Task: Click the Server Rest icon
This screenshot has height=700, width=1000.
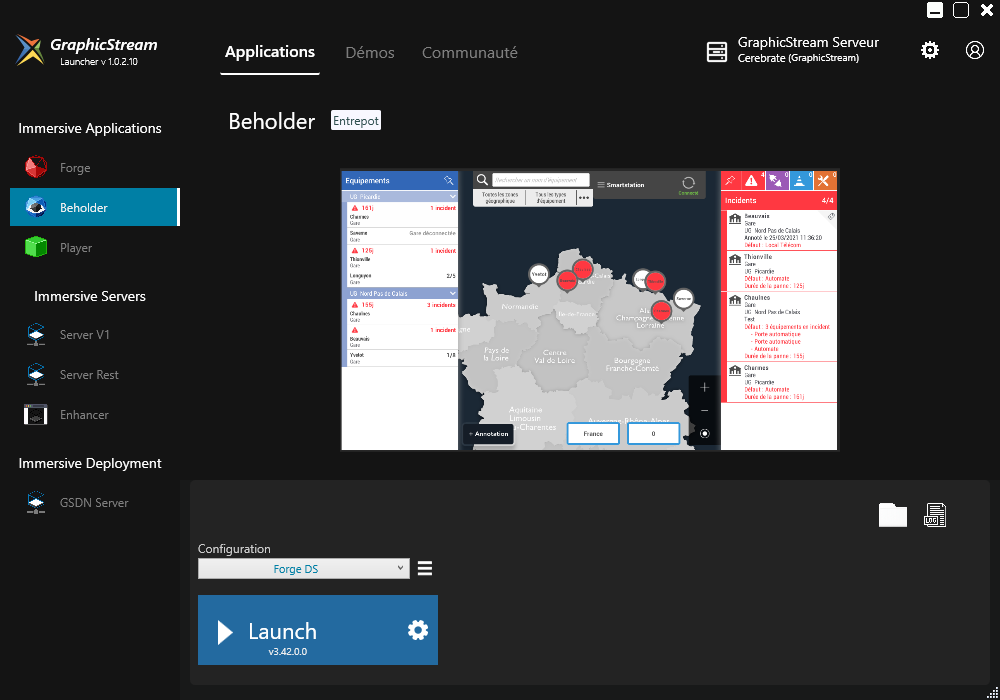Action: (x=36, y=374)
